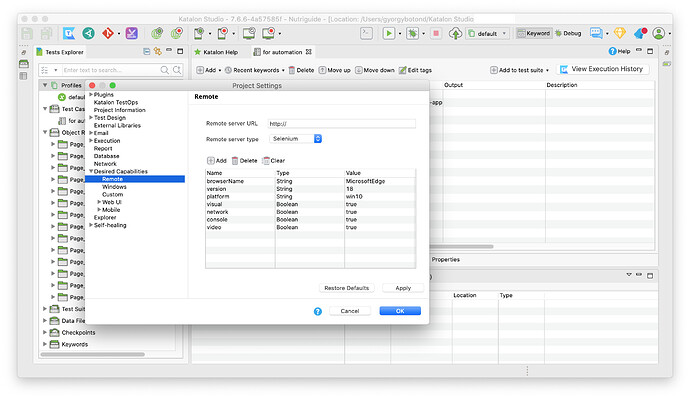Expand the Plugins node in Project Settings
Image resolution: width=690 pixels, height=399 pixels.
91,95
